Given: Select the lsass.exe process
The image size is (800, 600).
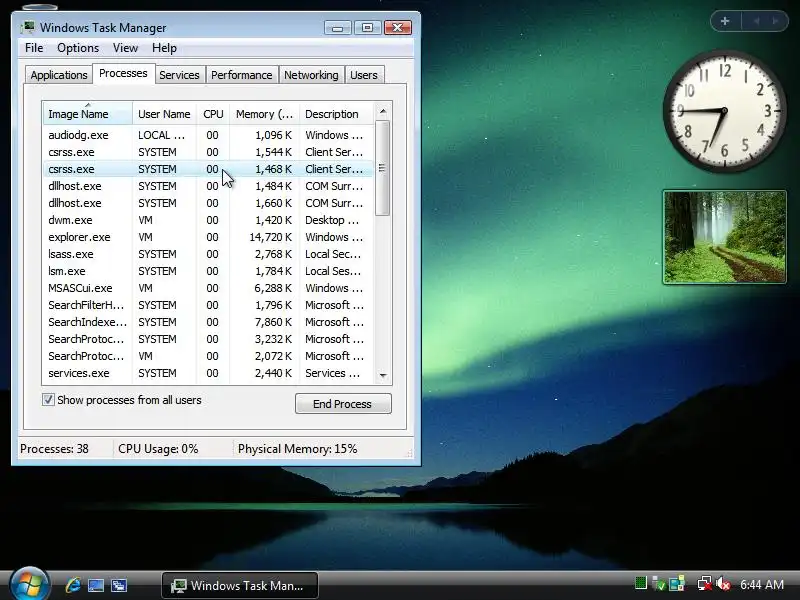Looking at the screenshot, I should pos(208,254).
